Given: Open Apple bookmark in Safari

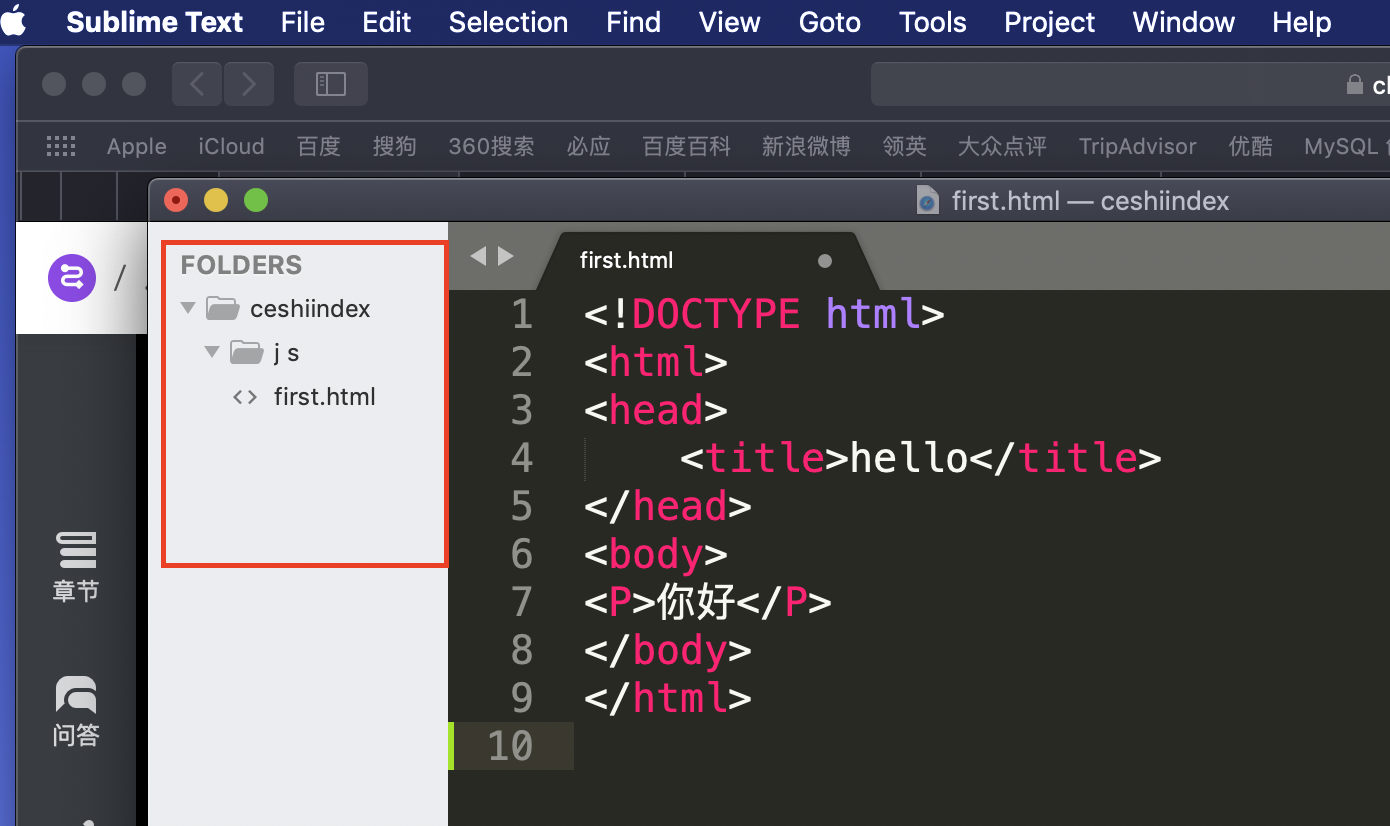Looking at the screenshot, I should tap(137, 146).
